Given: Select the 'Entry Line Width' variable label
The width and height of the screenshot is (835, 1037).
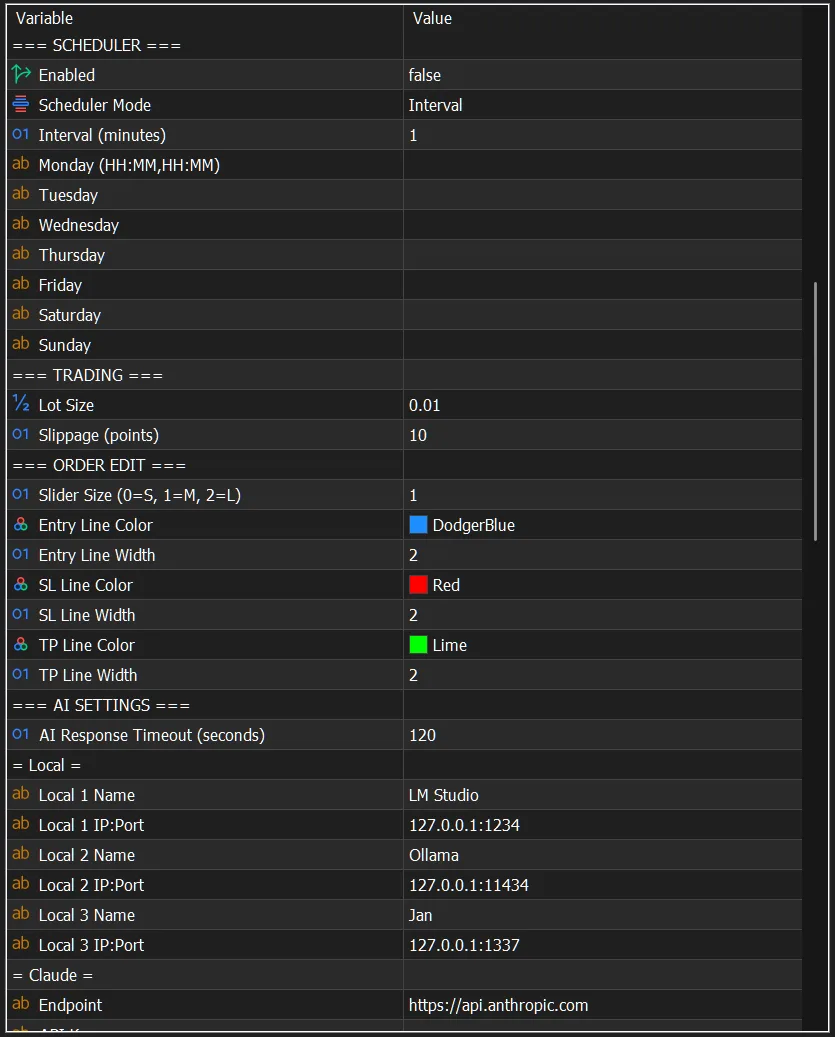Looking at the screenshot, I should coord(97,555).
